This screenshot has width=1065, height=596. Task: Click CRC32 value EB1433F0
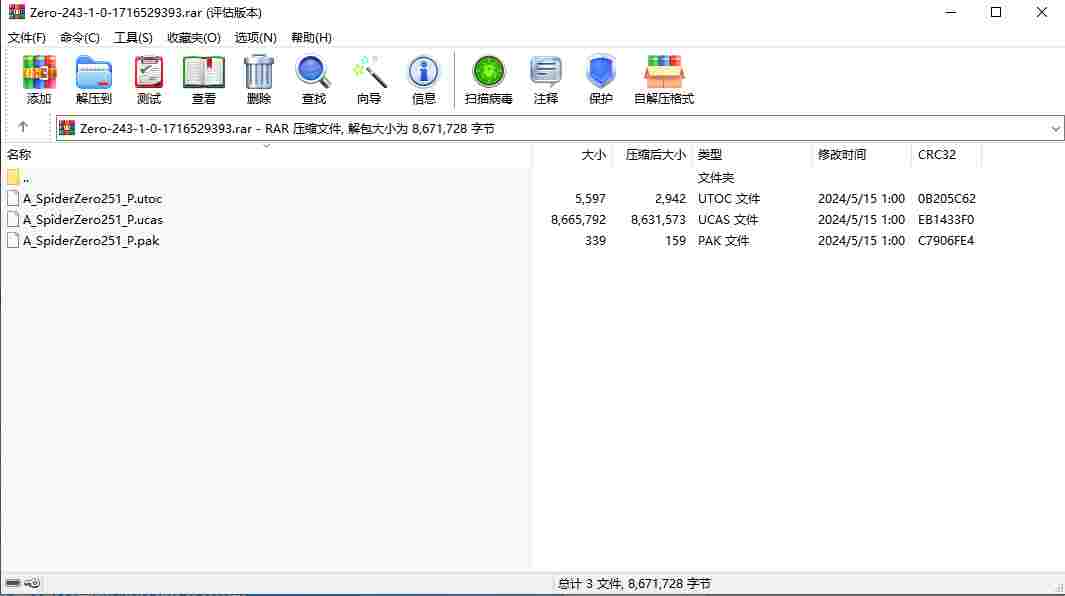point(945,220)
